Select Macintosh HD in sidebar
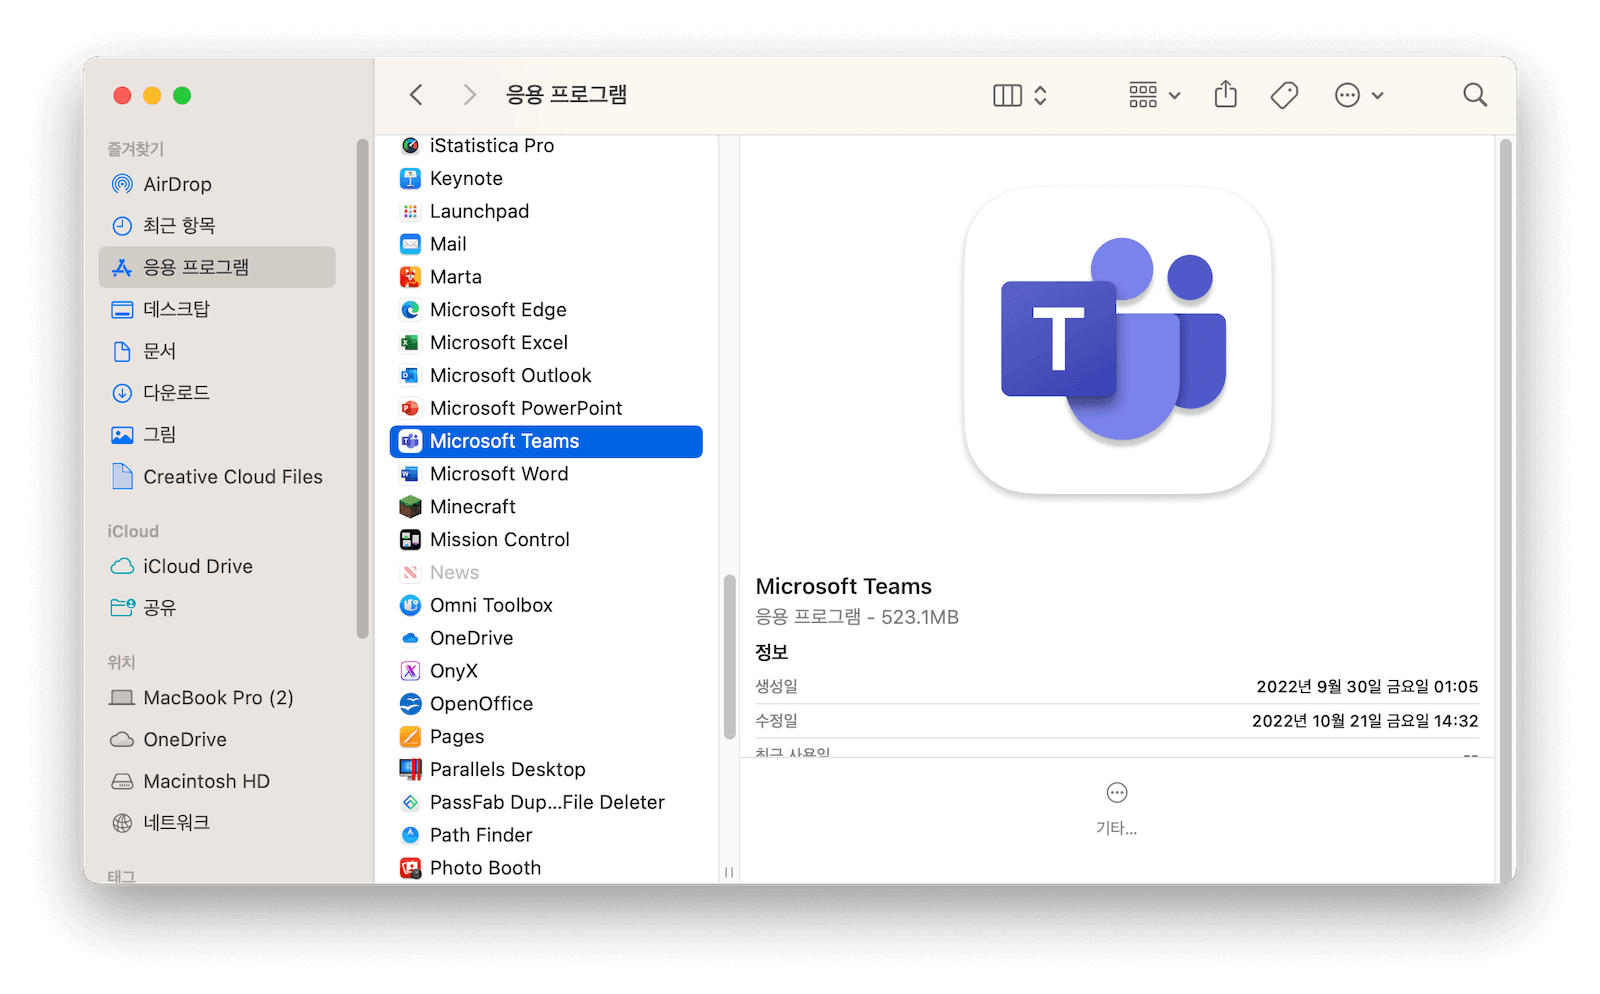 [217, 782]
